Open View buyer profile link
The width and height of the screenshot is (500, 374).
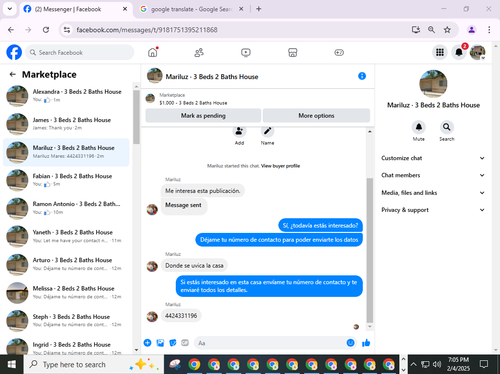pos(280,166)
